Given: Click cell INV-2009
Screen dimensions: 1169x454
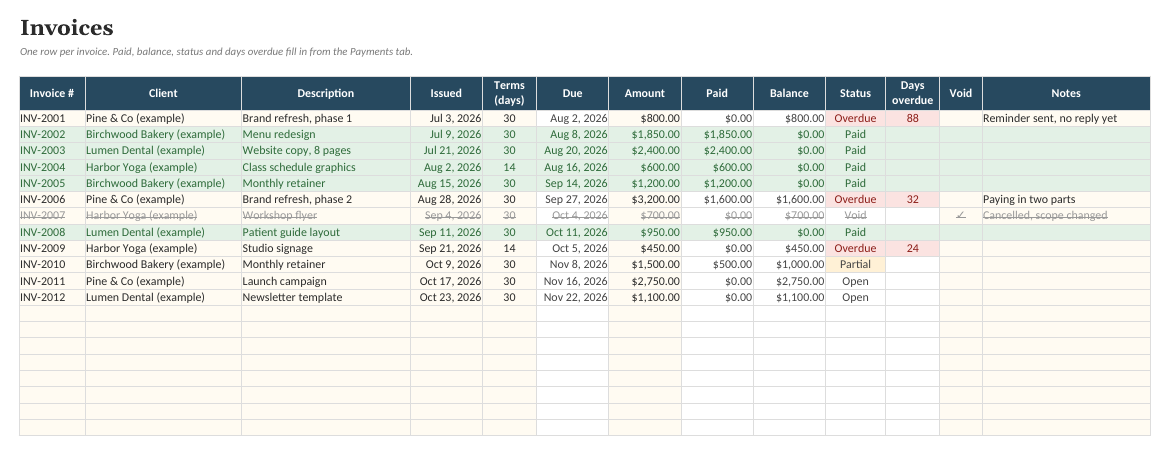Looking at the screenshot, I should point(52,248).
